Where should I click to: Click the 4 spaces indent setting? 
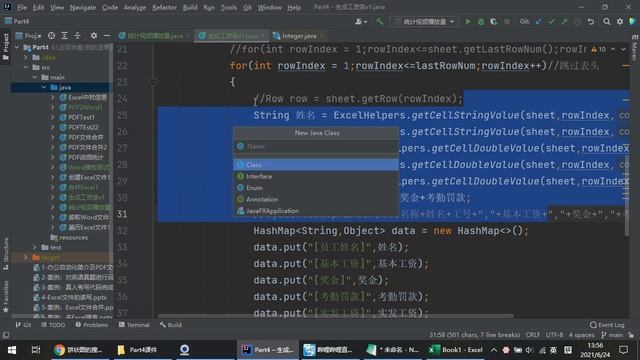[x=581, y=335]
